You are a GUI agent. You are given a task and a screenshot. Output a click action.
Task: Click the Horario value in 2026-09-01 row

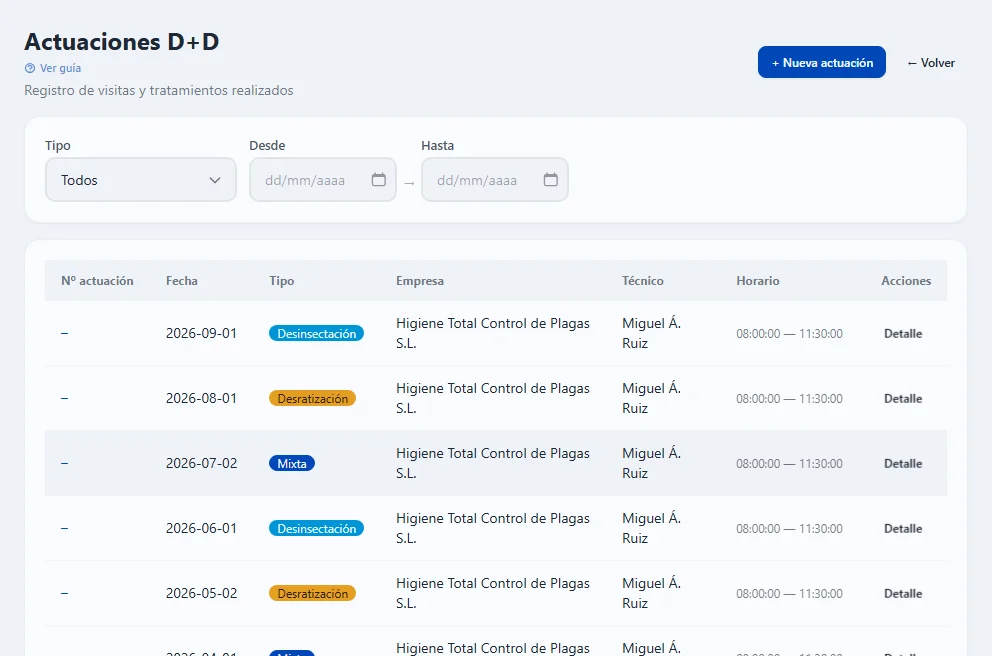pyautogui.click(x=789, y=333)
